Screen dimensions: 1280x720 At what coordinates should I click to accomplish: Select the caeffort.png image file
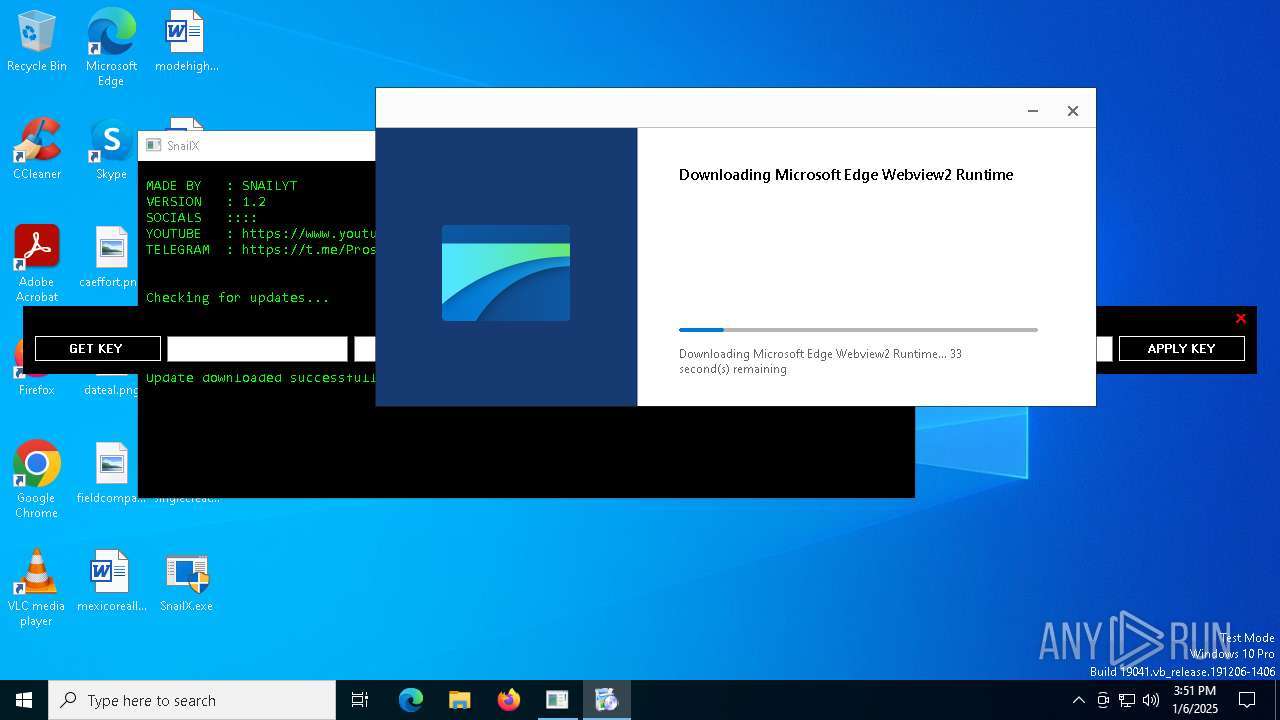tap(111, 257)
